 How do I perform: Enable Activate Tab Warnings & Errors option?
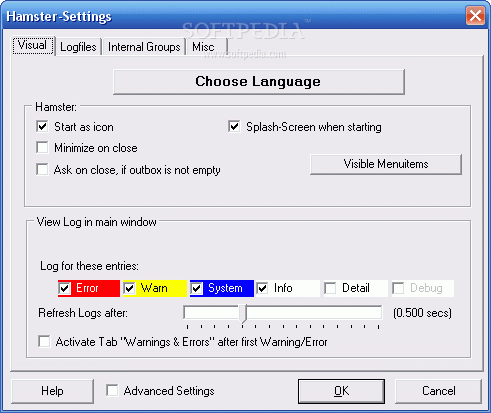(x=44, y=342)
